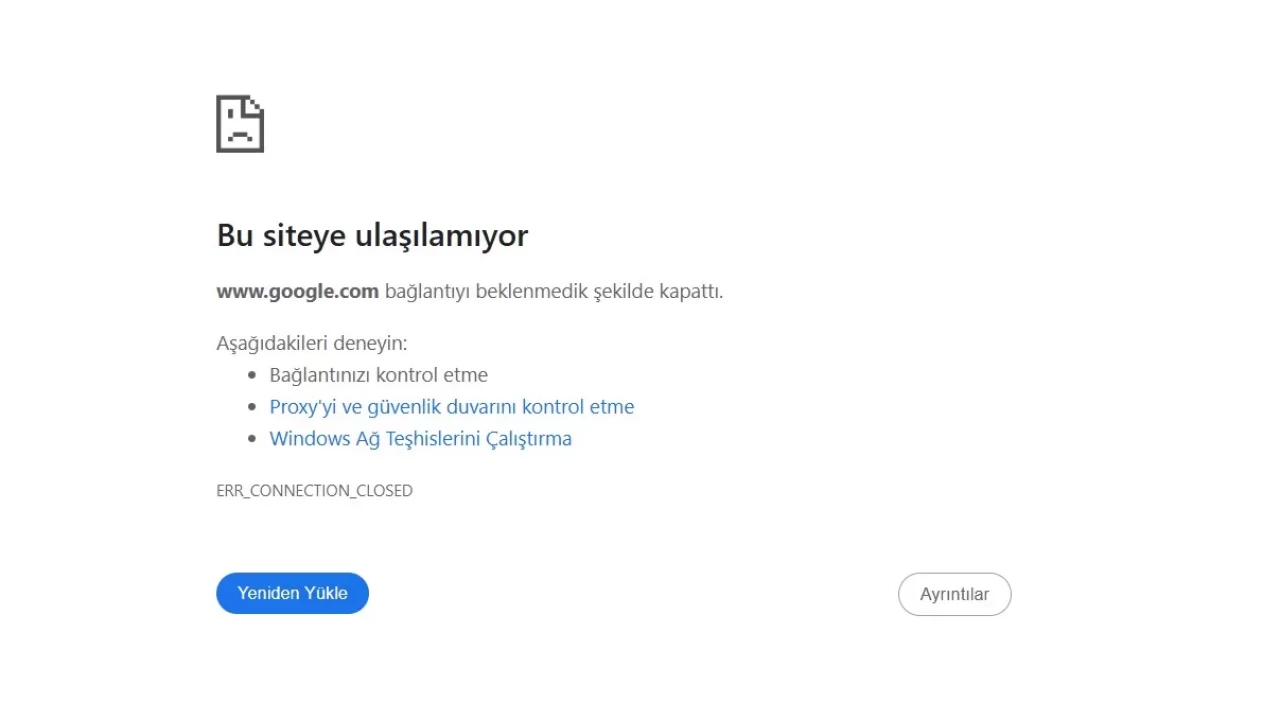The image size is (1280, 720).
Task: Select the bold www.google.com domain text
Action: click(297, 292)
